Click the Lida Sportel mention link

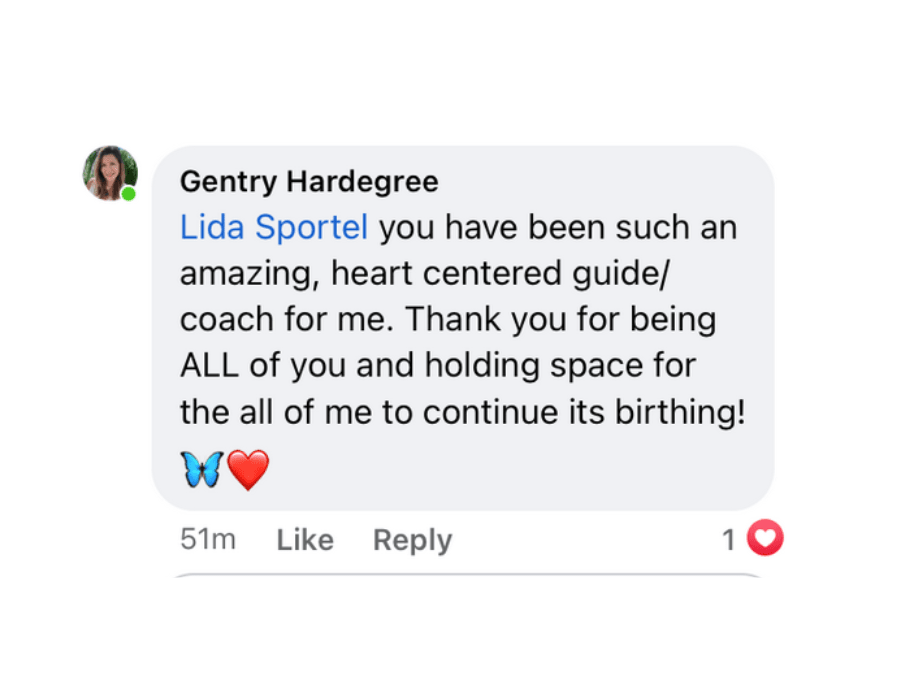[x=274, y=228]
